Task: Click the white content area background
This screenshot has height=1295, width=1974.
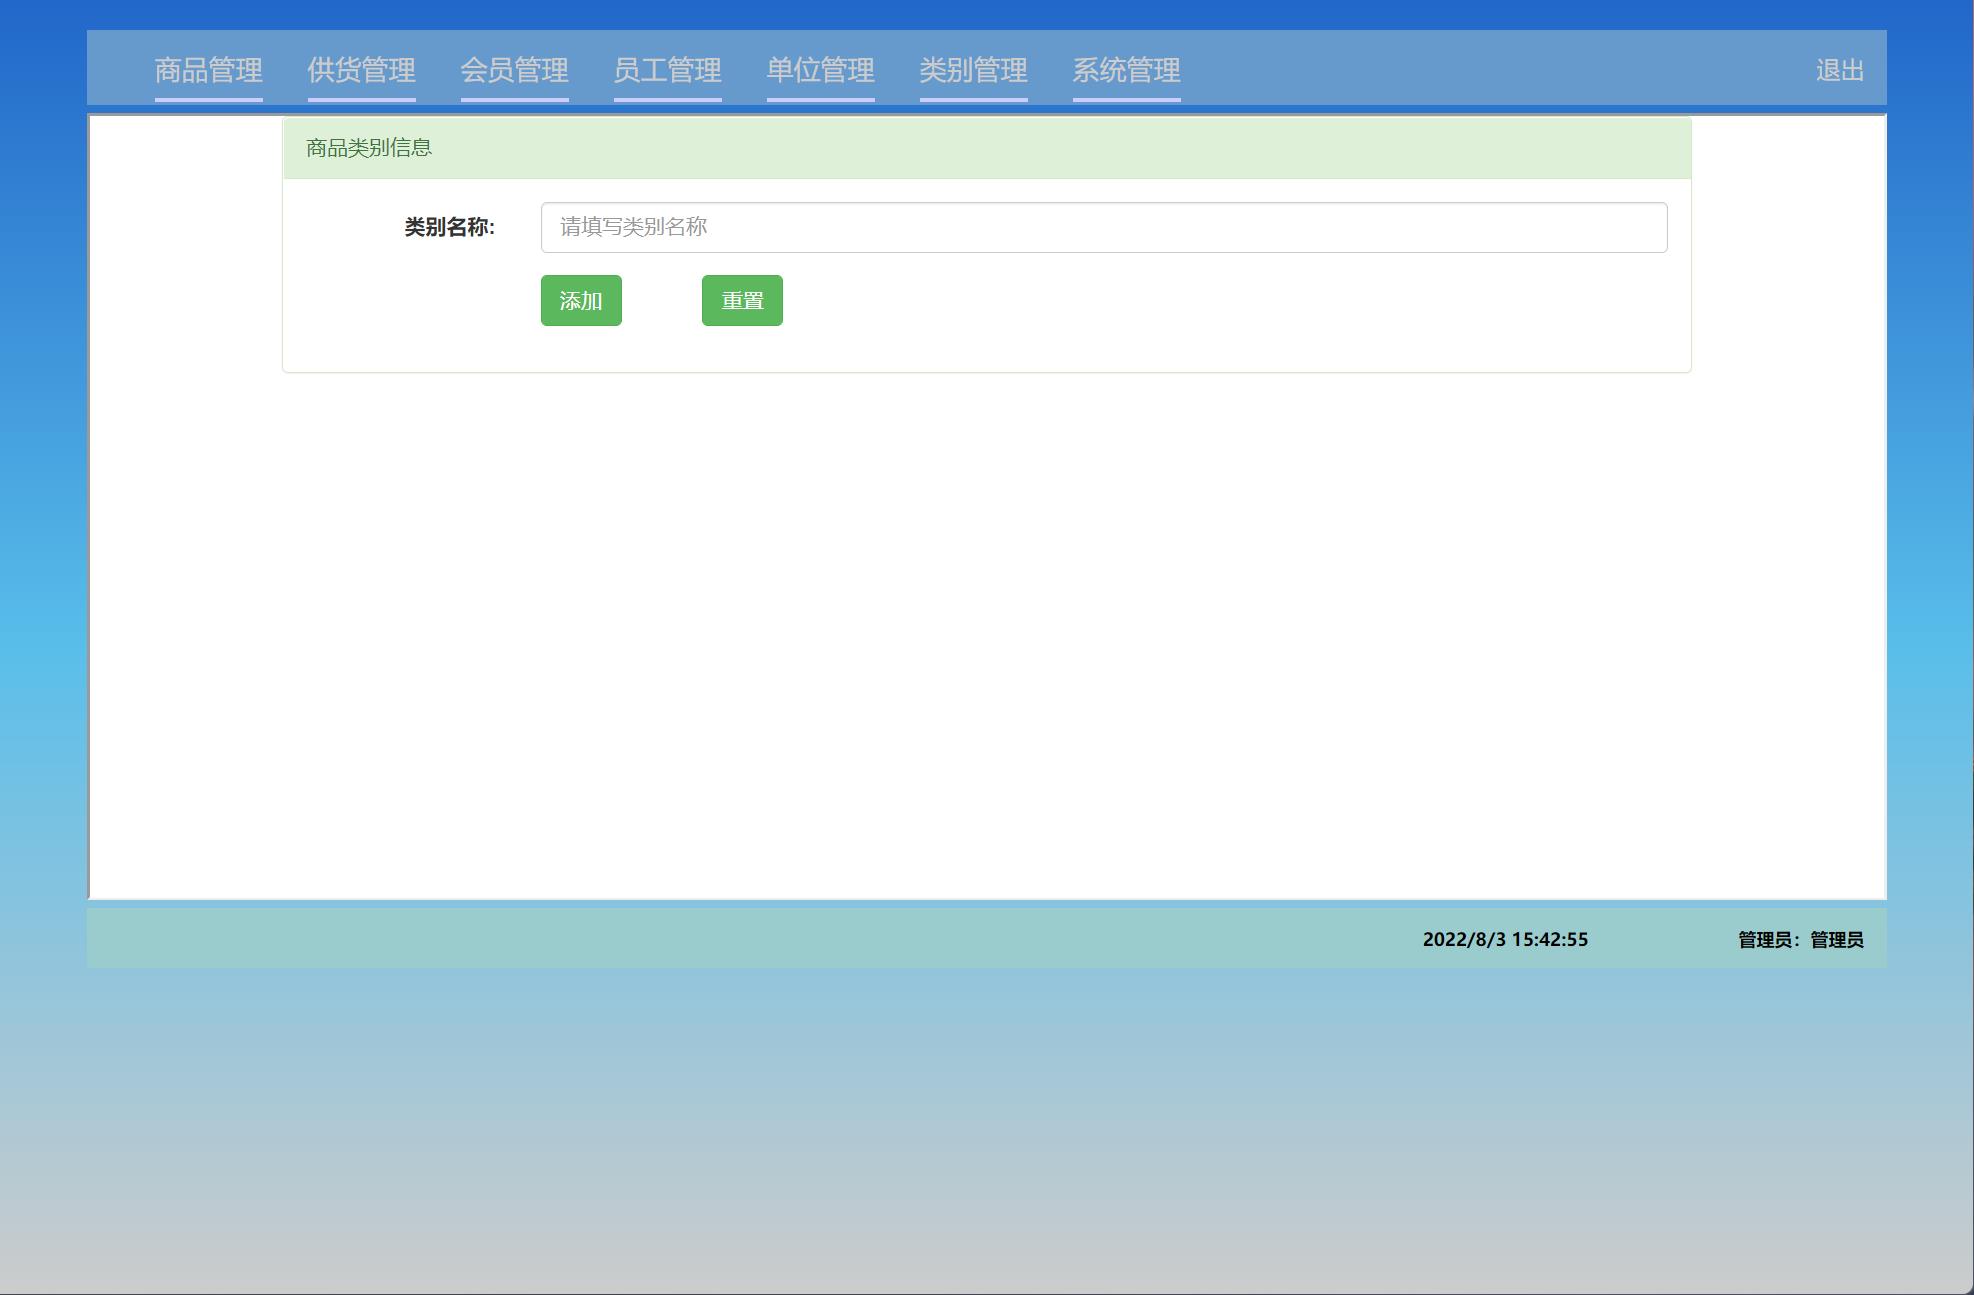Action: [x=987, y=620]
